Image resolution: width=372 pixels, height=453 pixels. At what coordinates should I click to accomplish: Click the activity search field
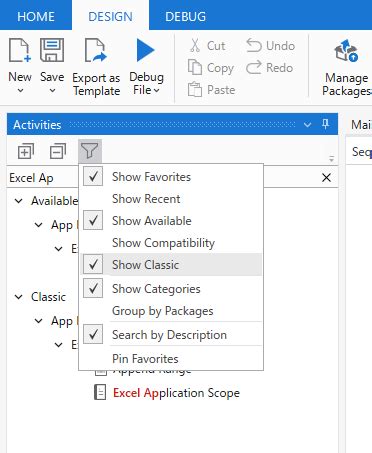[x=43, y=178]
